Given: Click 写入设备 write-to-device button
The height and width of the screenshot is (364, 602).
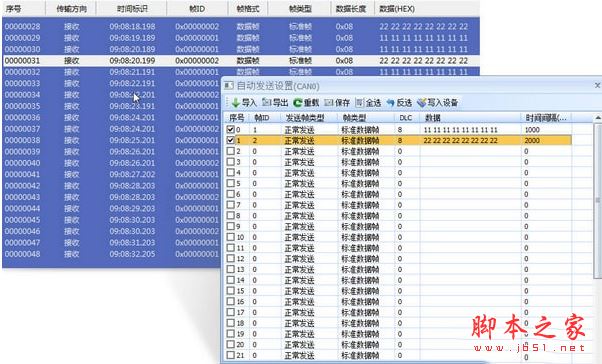Looking at the screenshot, I should [x=438, y=103].
